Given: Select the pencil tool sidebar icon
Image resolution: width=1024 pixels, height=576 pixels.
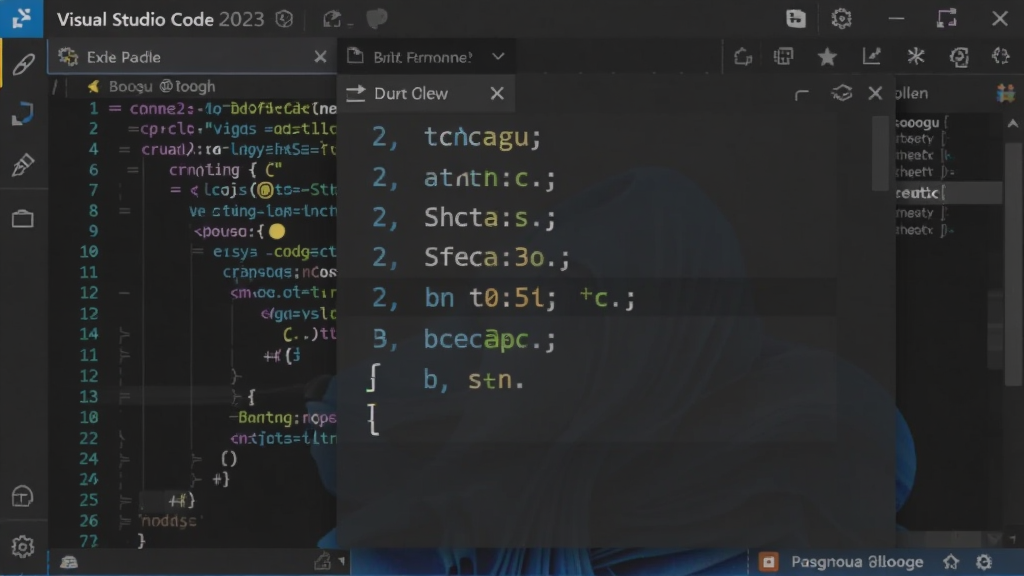Looking at the screenshot, I should [x=23, y=165].
